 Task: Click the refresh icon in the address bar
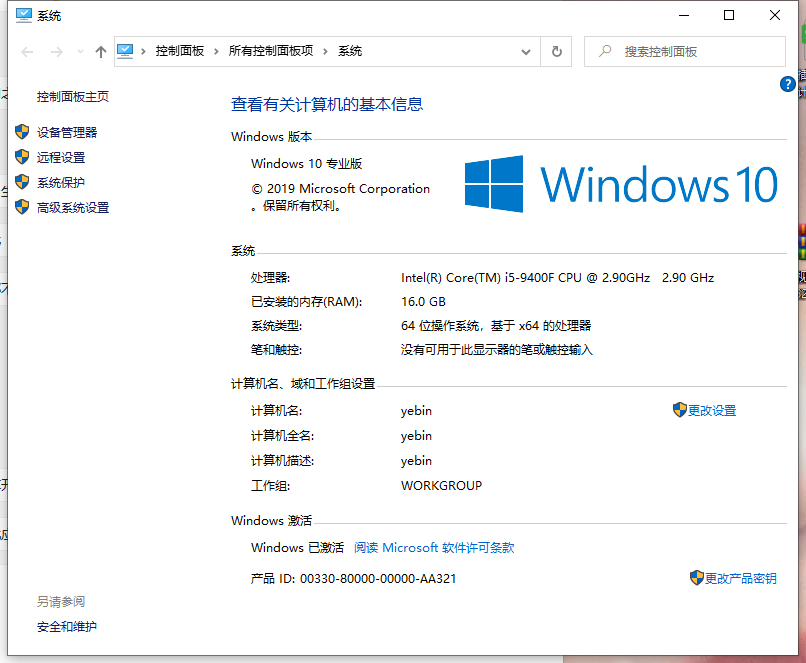[x=557, y=51]
